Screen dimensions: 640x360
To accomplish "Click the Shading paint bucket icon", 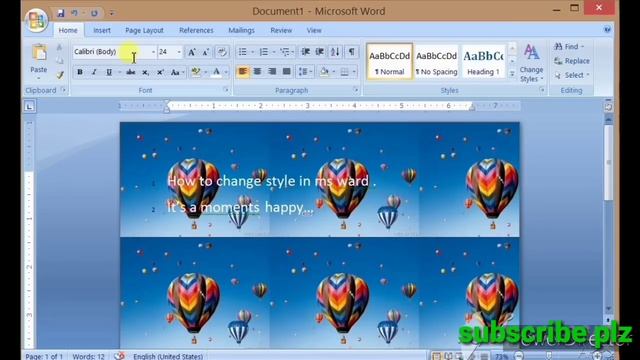I will tap(324, 72).
